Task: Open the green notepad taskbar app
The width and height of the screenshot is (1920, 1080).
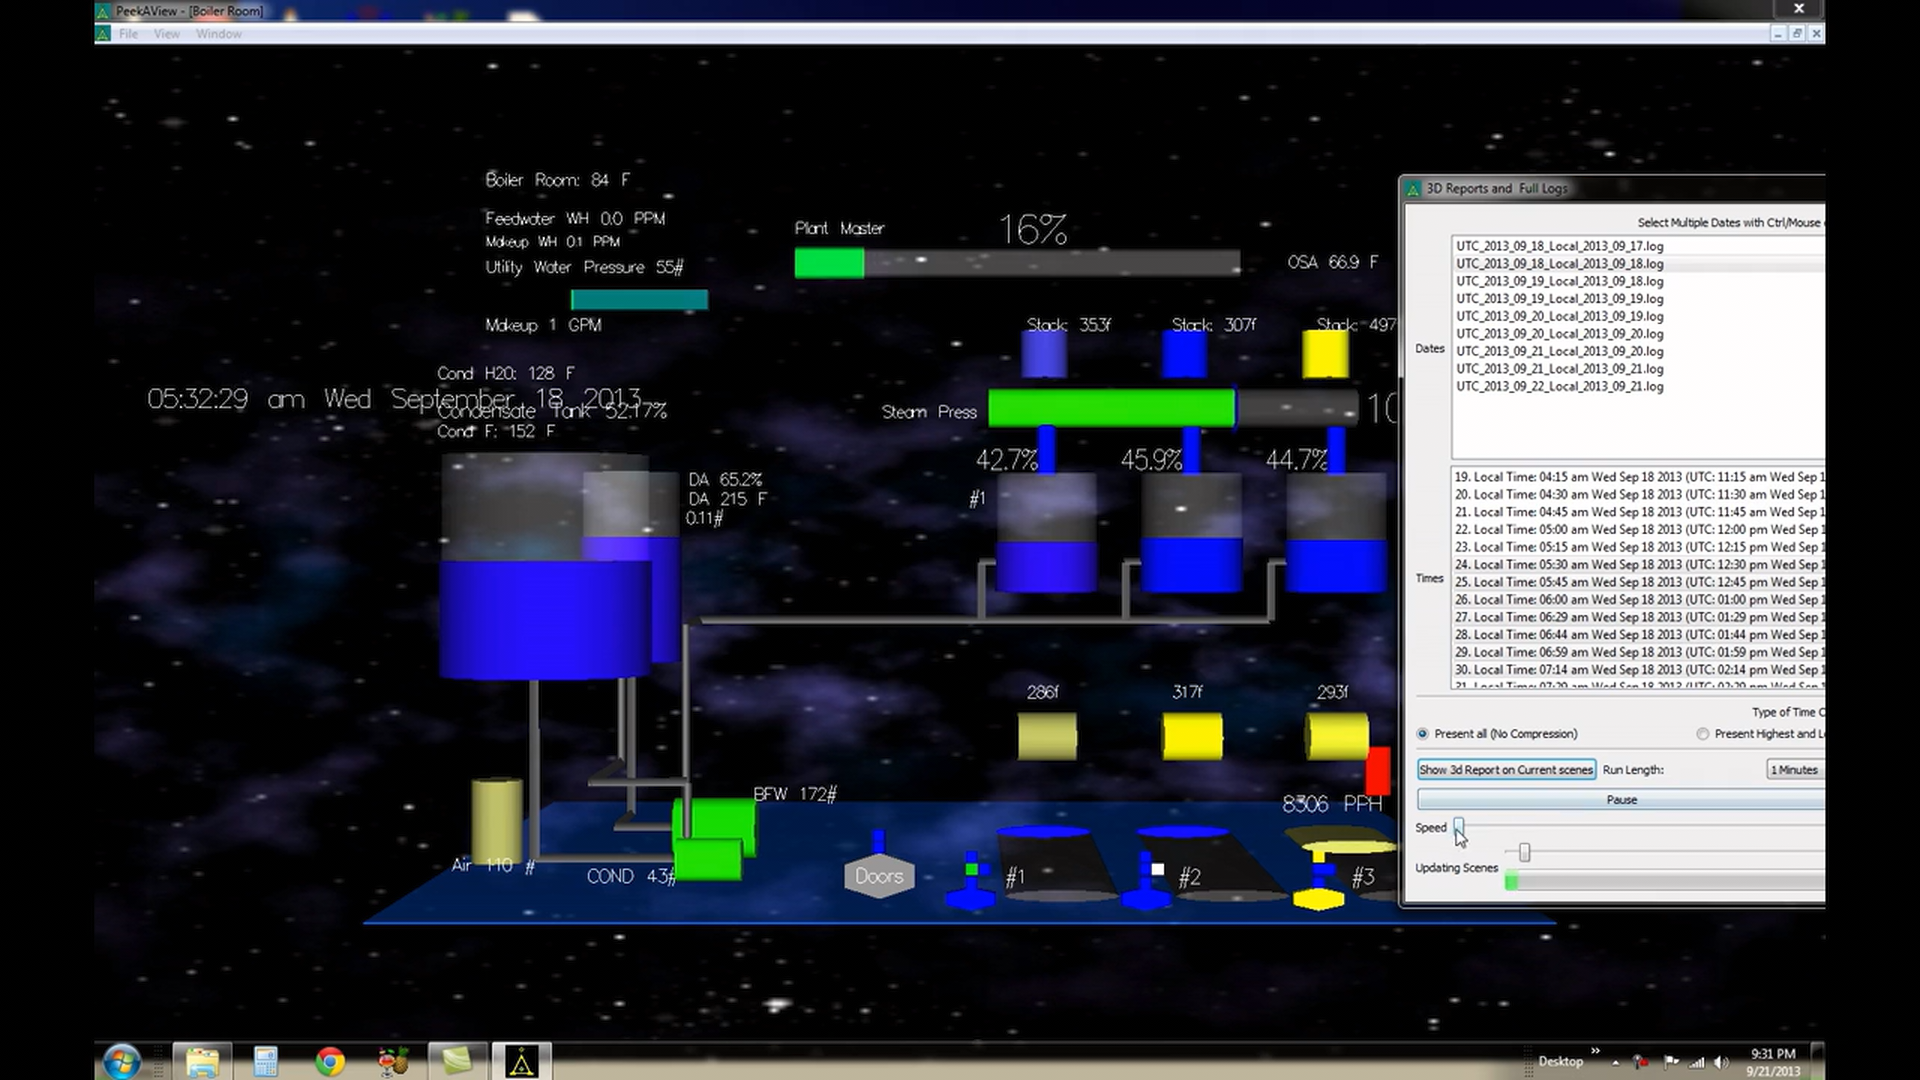Action: (457, 1061)
